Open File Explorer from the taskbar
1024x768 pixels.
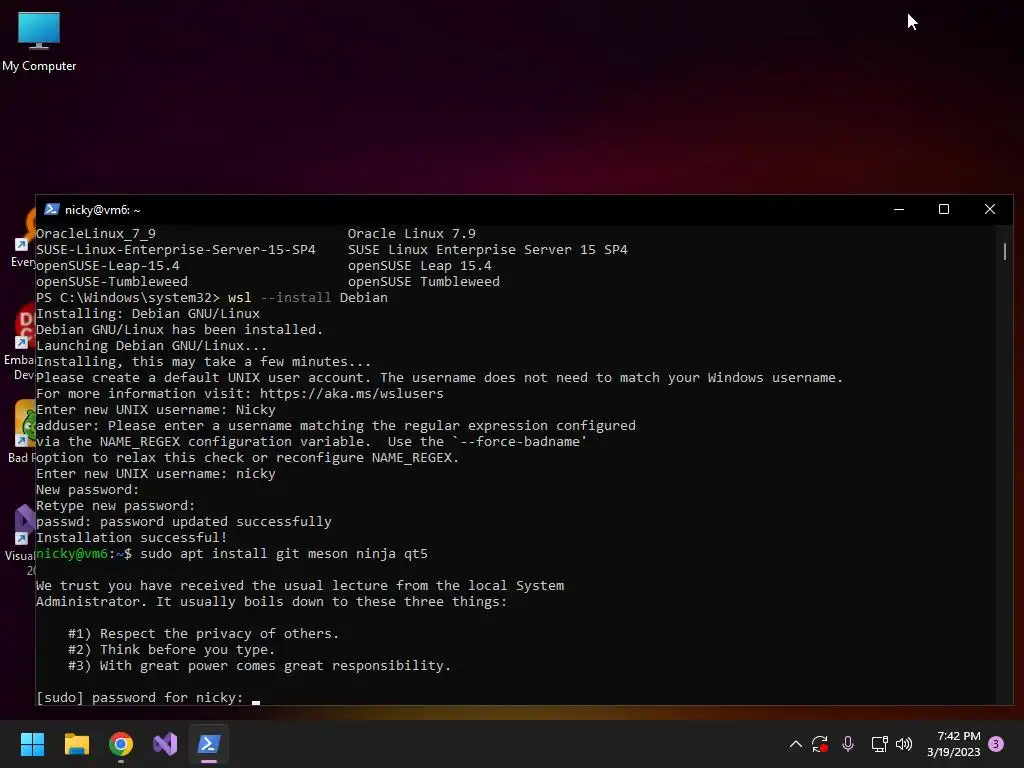(76, 744)
